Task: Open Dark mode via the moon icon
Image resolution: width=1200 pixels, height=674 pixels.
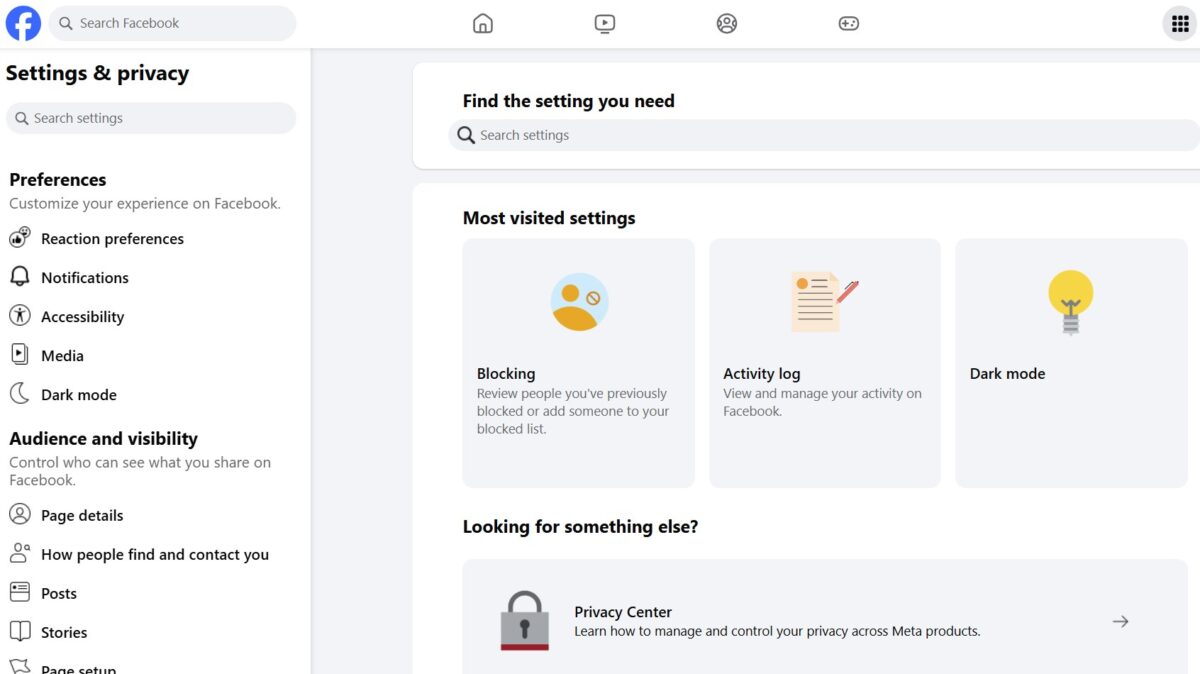Action: point(79,394)
